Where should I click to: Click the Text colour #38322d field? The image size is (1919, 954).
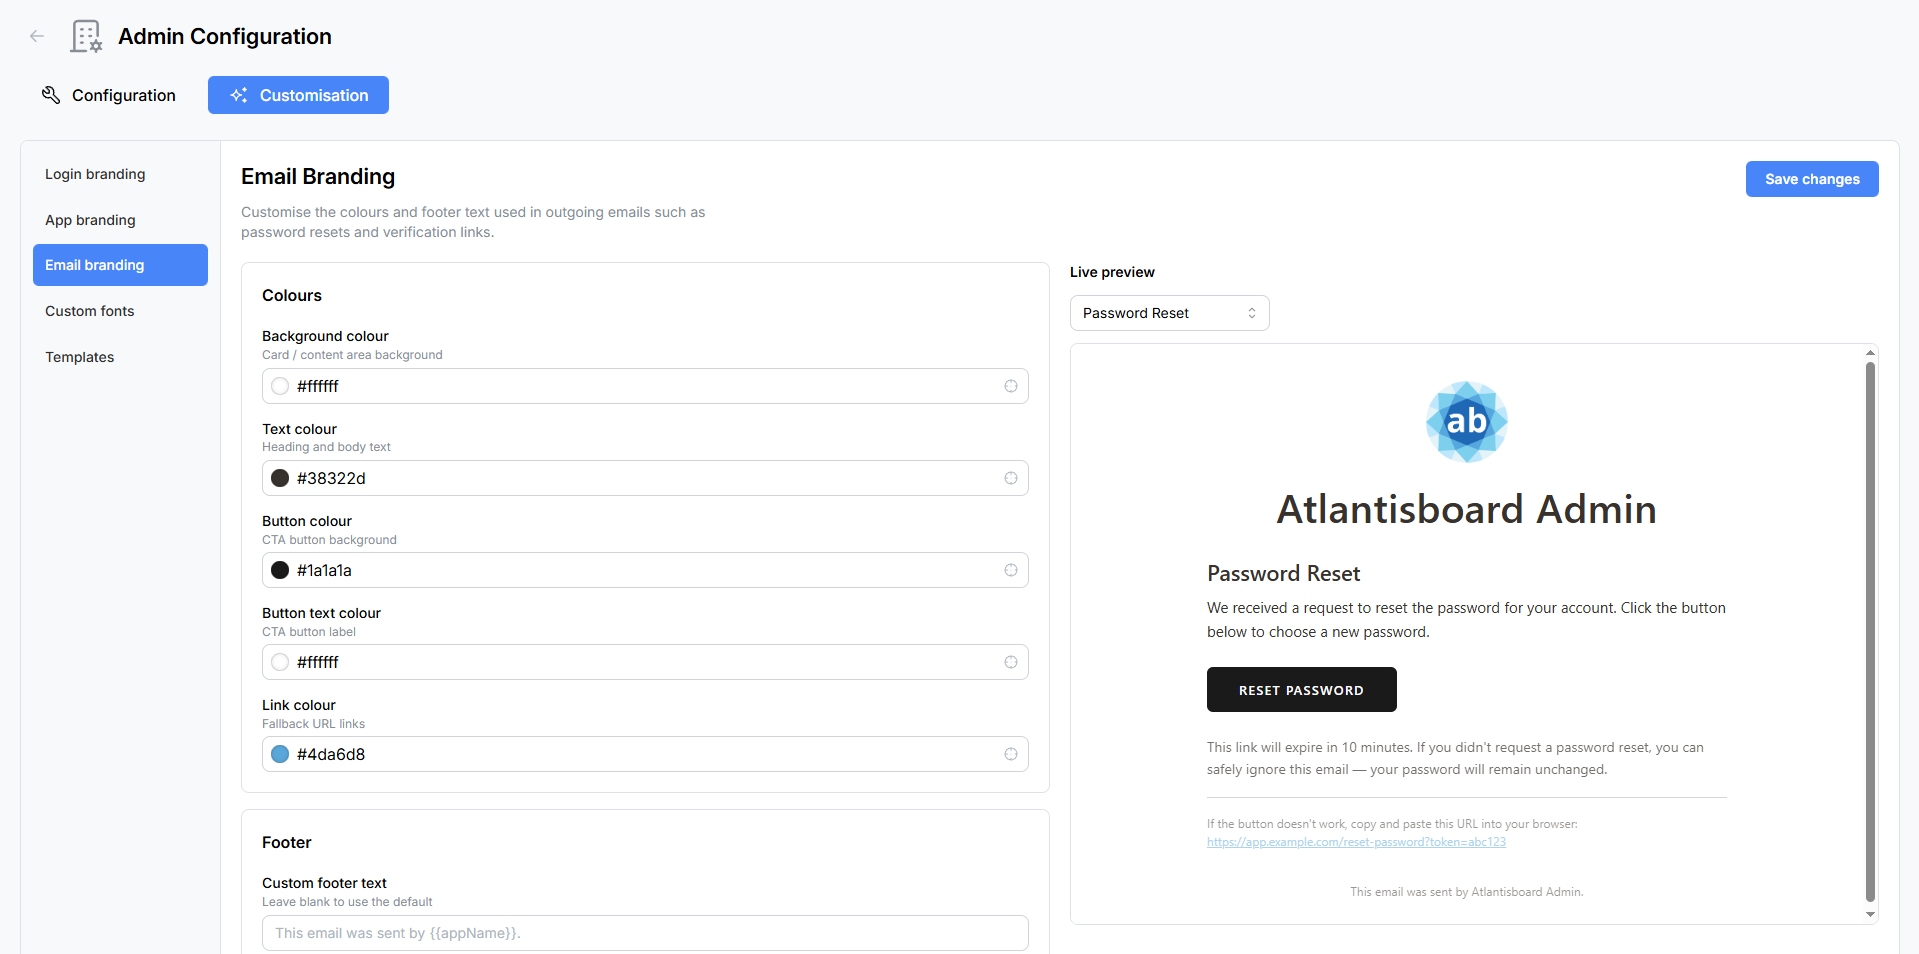click(x=645, y=478)
